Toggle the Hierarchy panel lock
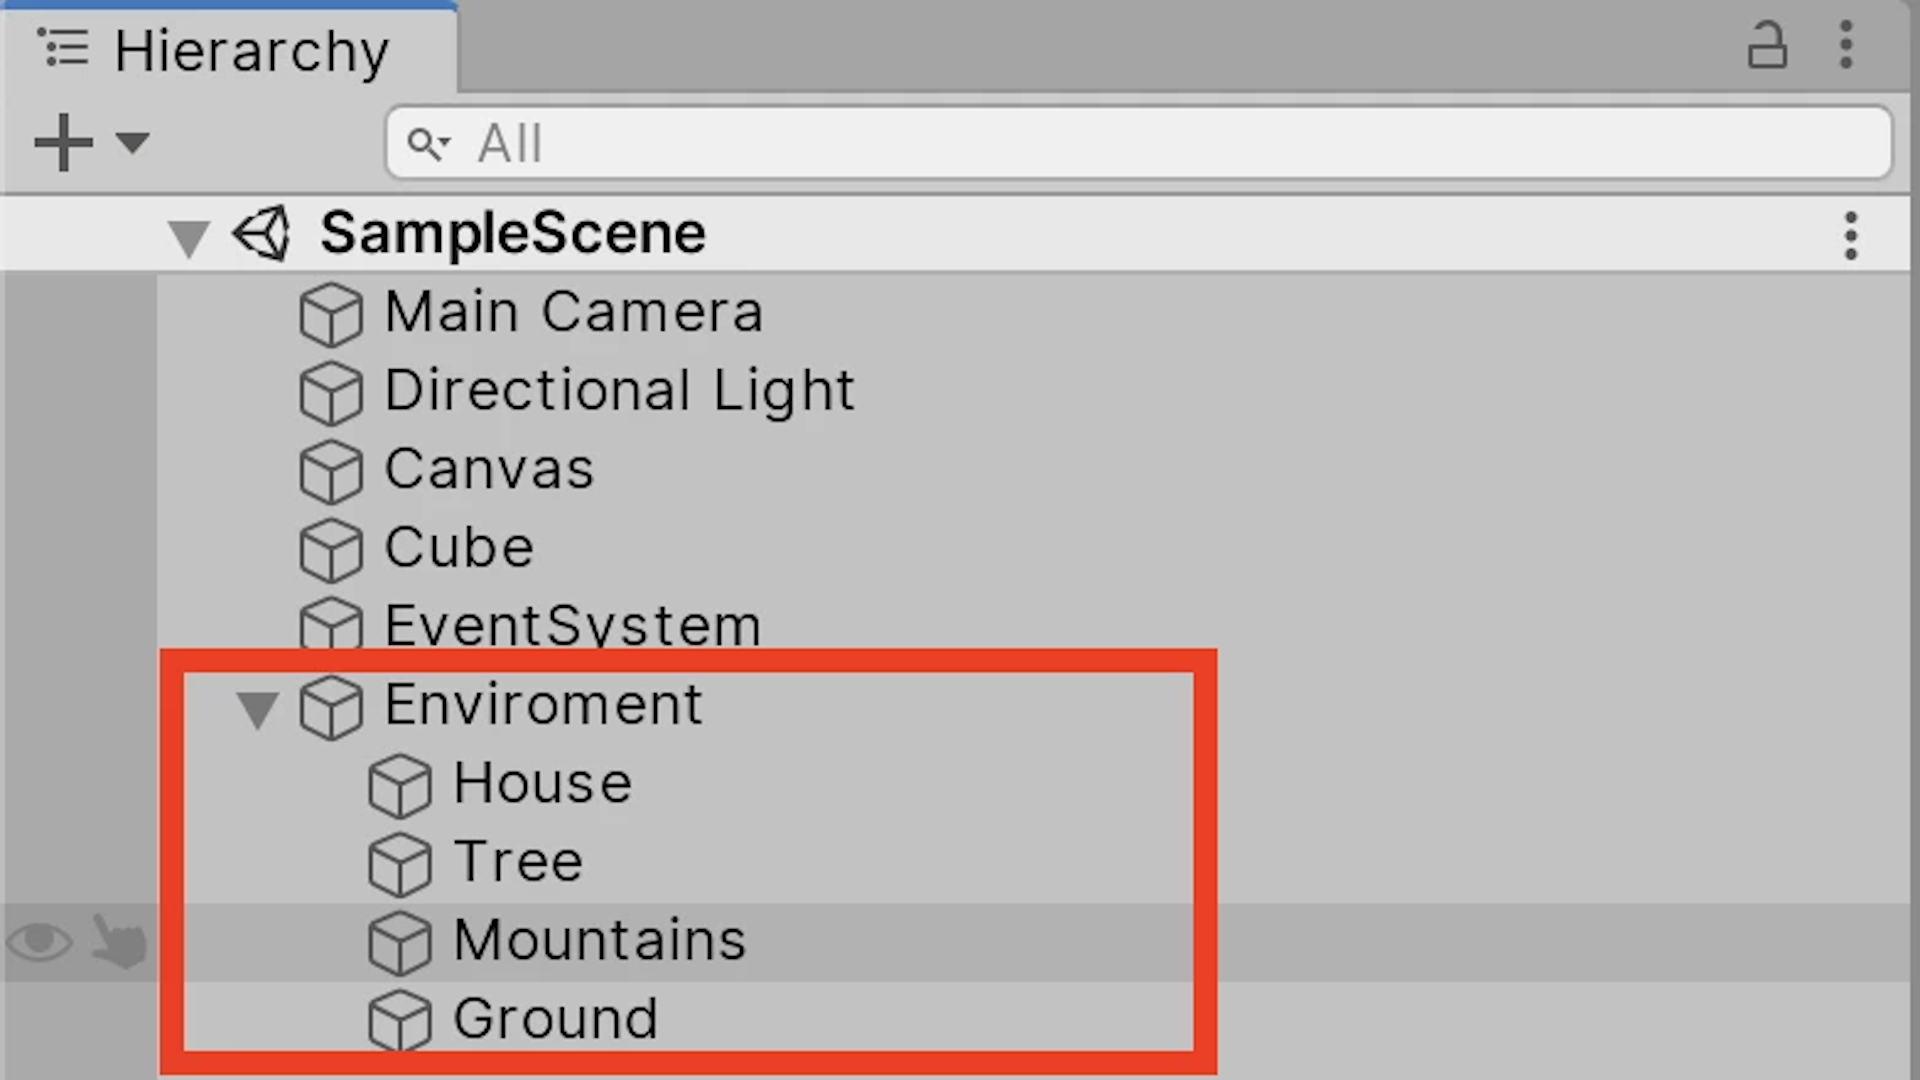Viewport: 1920px width, 1080px height. [1766, 45]
